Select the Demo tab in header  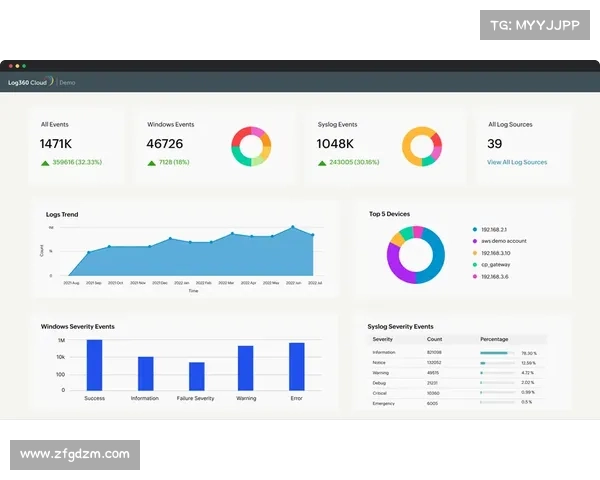point(67,82)
